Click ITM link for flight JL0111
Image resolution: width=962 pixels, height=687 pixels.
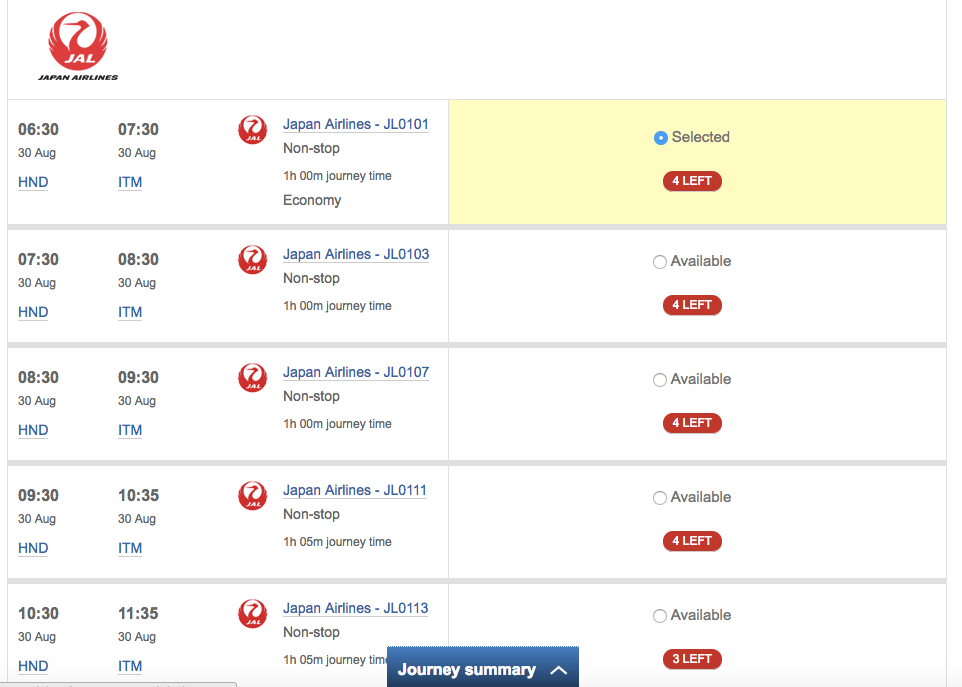tap(130, 548)
